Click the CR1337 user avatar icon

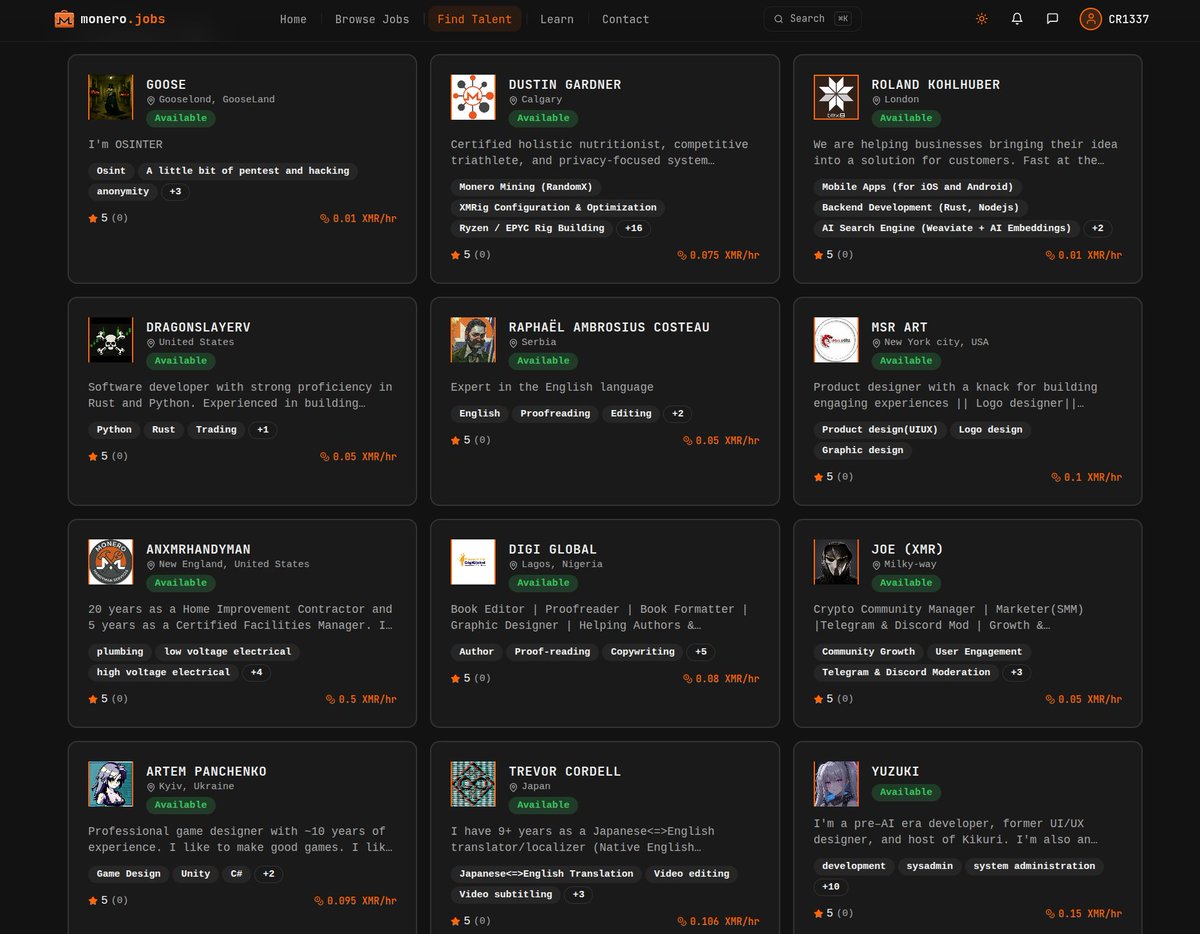point(1090,18)
